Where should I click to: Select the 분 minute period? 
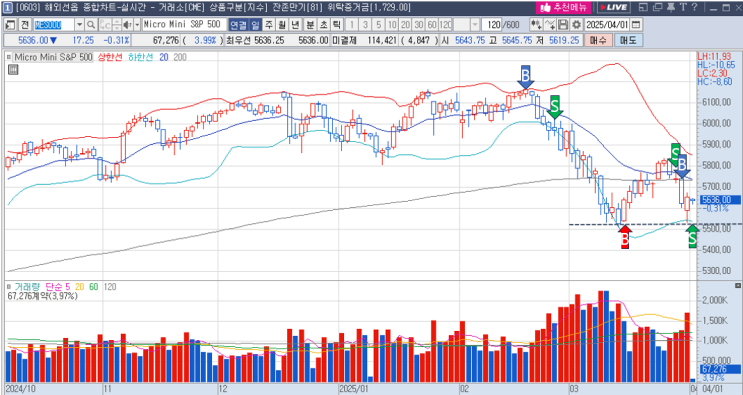(x=309, y=25)
